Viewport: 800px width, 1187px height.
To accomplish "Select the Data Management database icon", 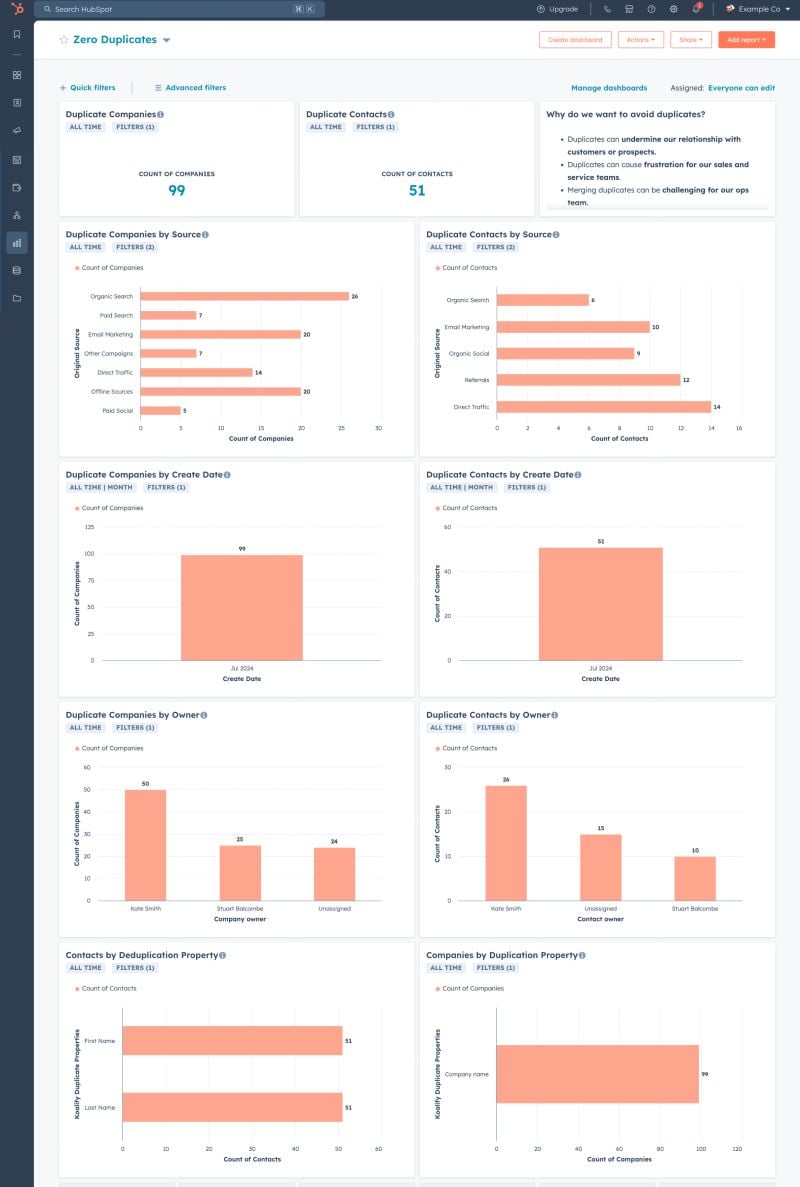I will click(15, 270).
